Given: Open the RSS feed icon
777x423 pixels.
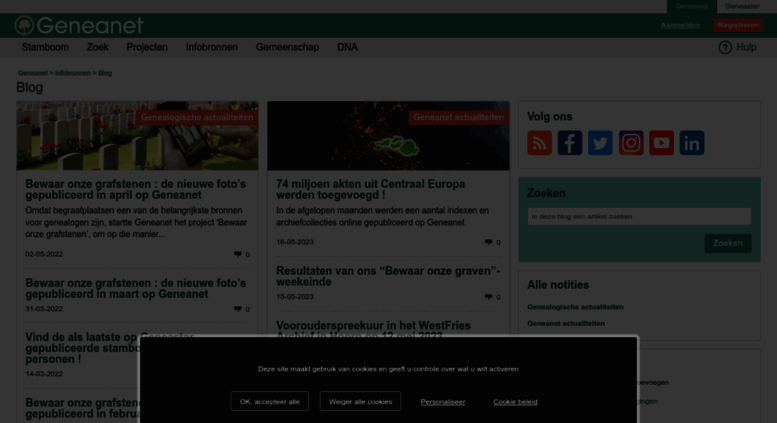Looking at the screenshot, I should (x=540, y=143).
